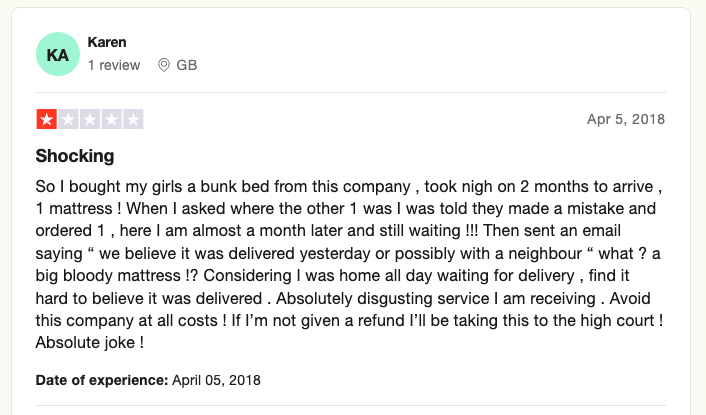706x415 pixels.
Task: Select the fifth grey rating star
Action: coord(133,119)
